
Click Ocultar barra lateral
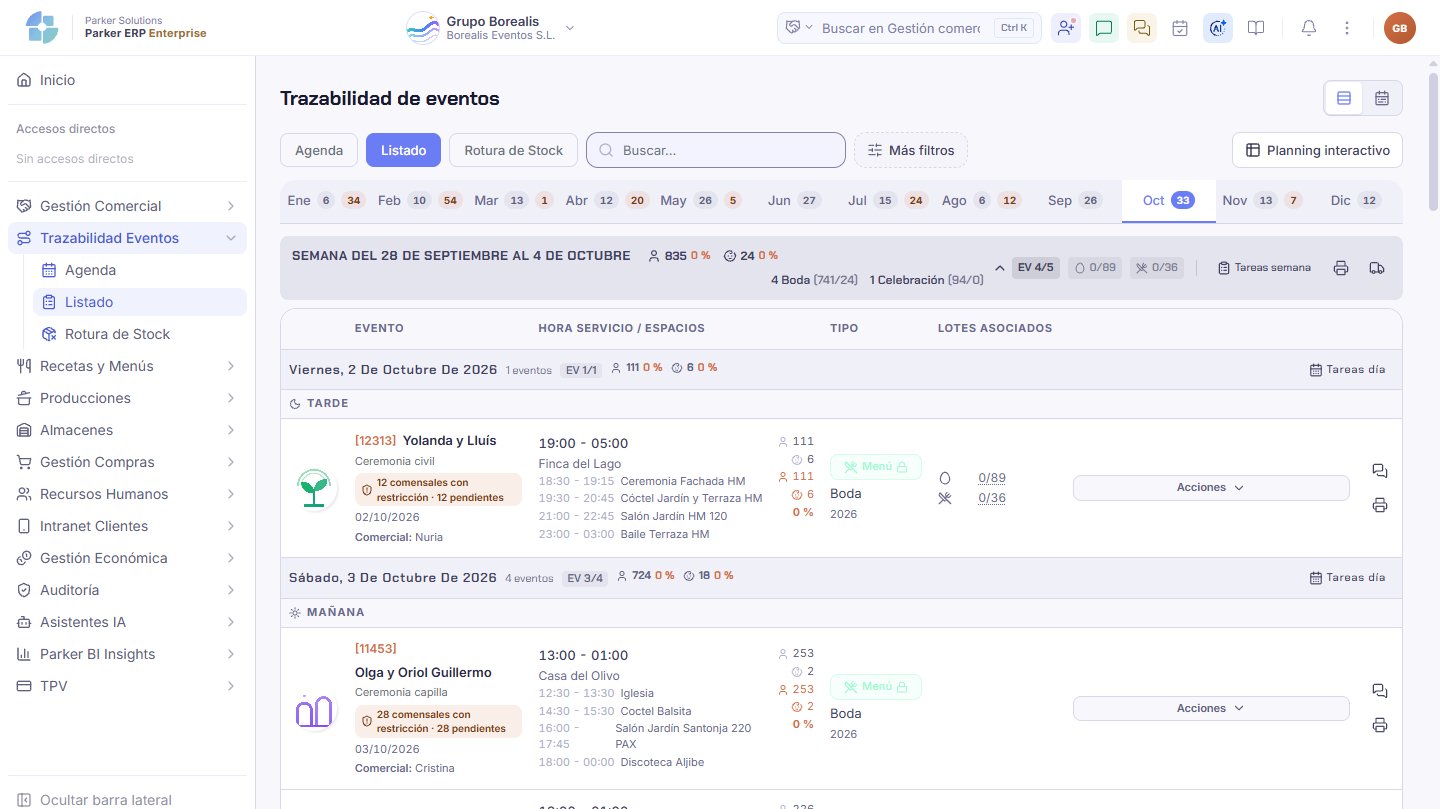tap(127, 800)
